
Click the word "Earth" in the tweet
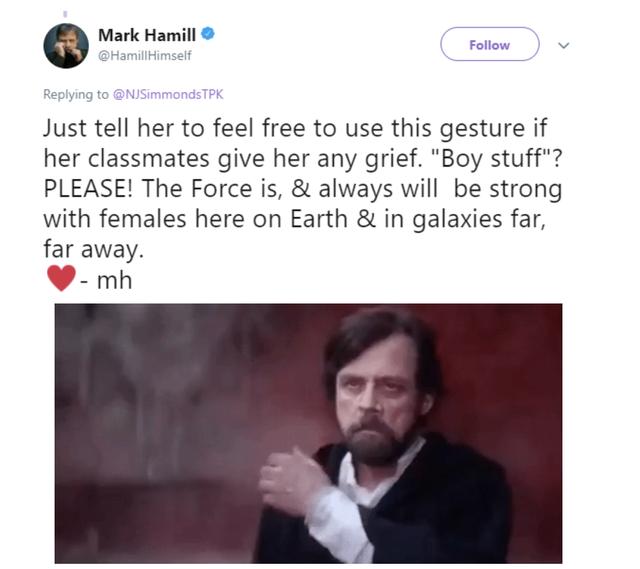pyautogui.click(x=319, y=219)
